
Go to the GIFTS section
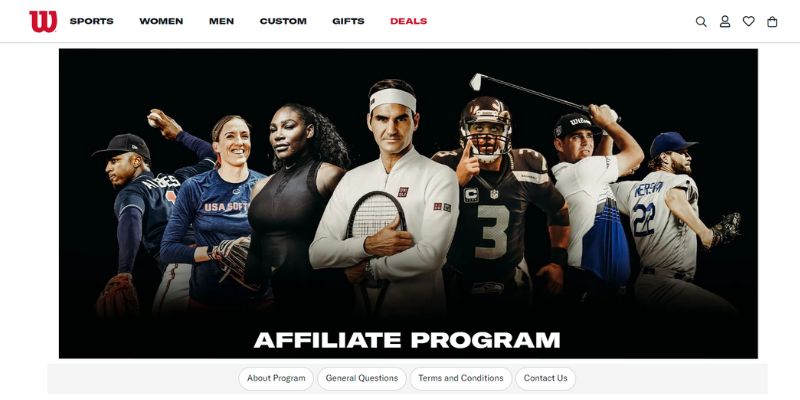[348, 21]
